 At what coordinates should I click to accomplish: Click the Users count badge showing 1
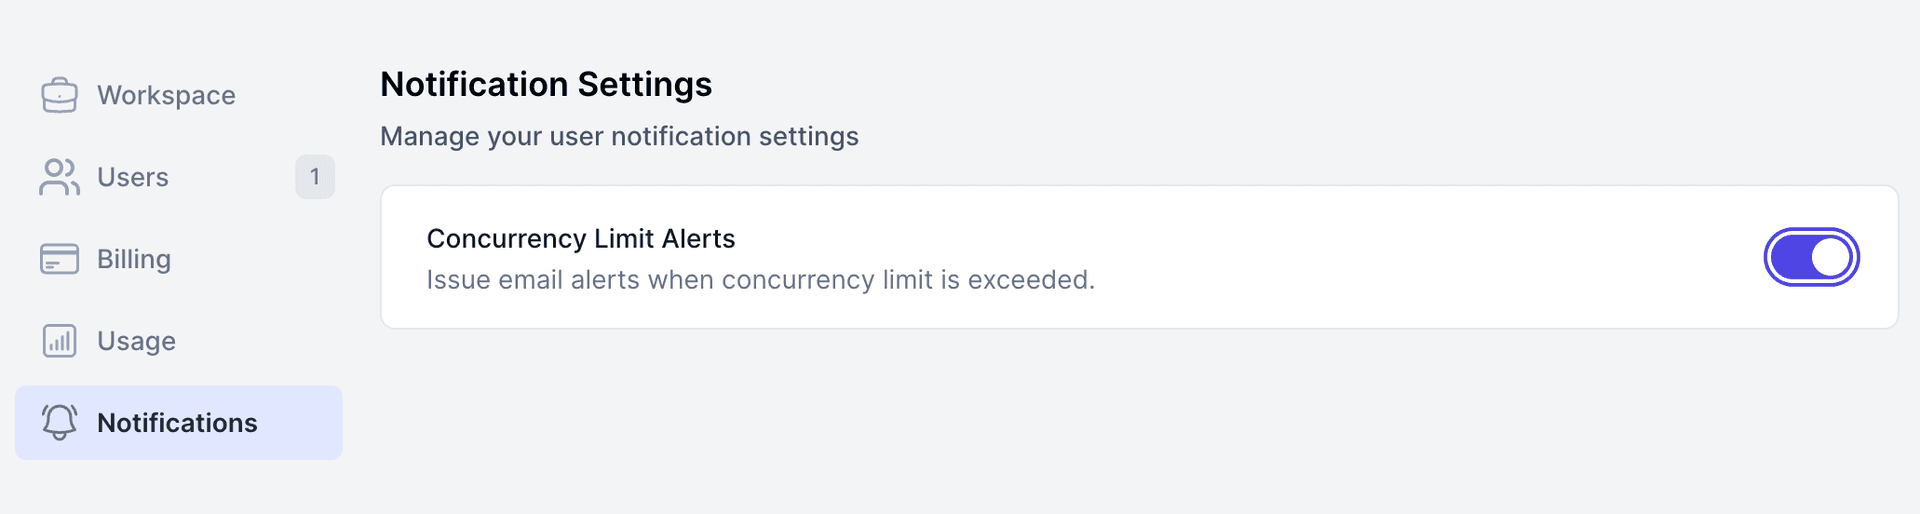315,177
